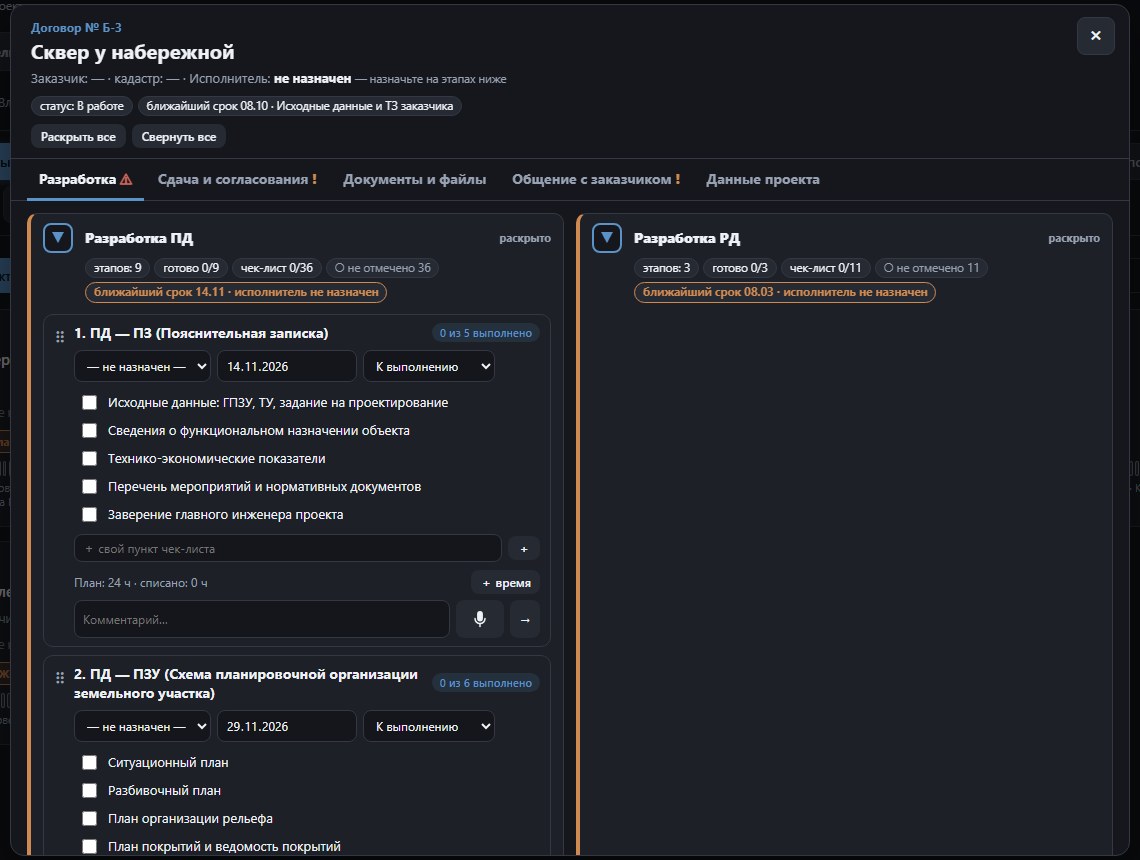1140x860 pixels.
Task: Click не отмечено 36 chip
Action: [382, 268]
